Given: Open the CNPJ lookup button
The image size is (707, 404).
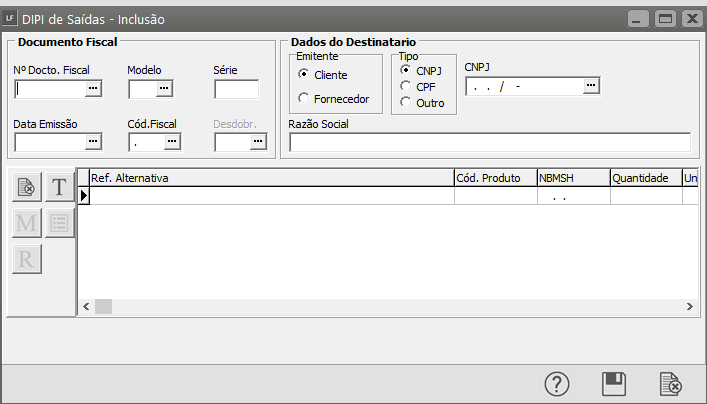Looking at the screenshot, I should (x=591, y=86).
